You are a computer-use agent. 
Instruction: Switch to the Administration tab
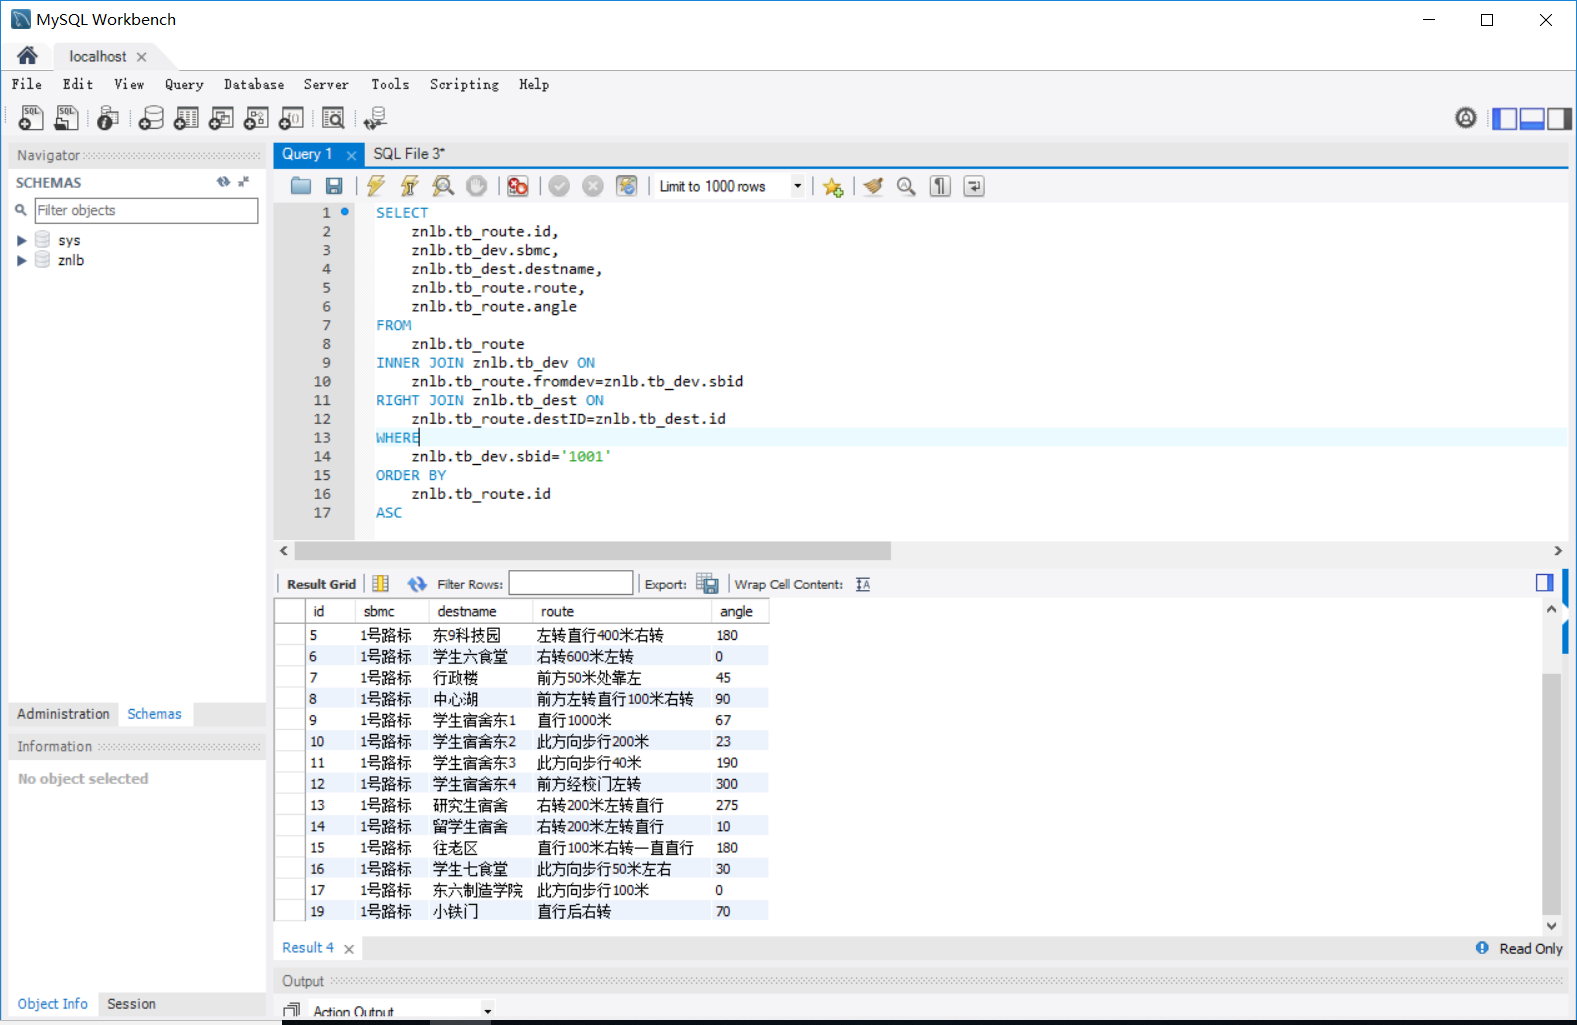[x=63, y=714]
